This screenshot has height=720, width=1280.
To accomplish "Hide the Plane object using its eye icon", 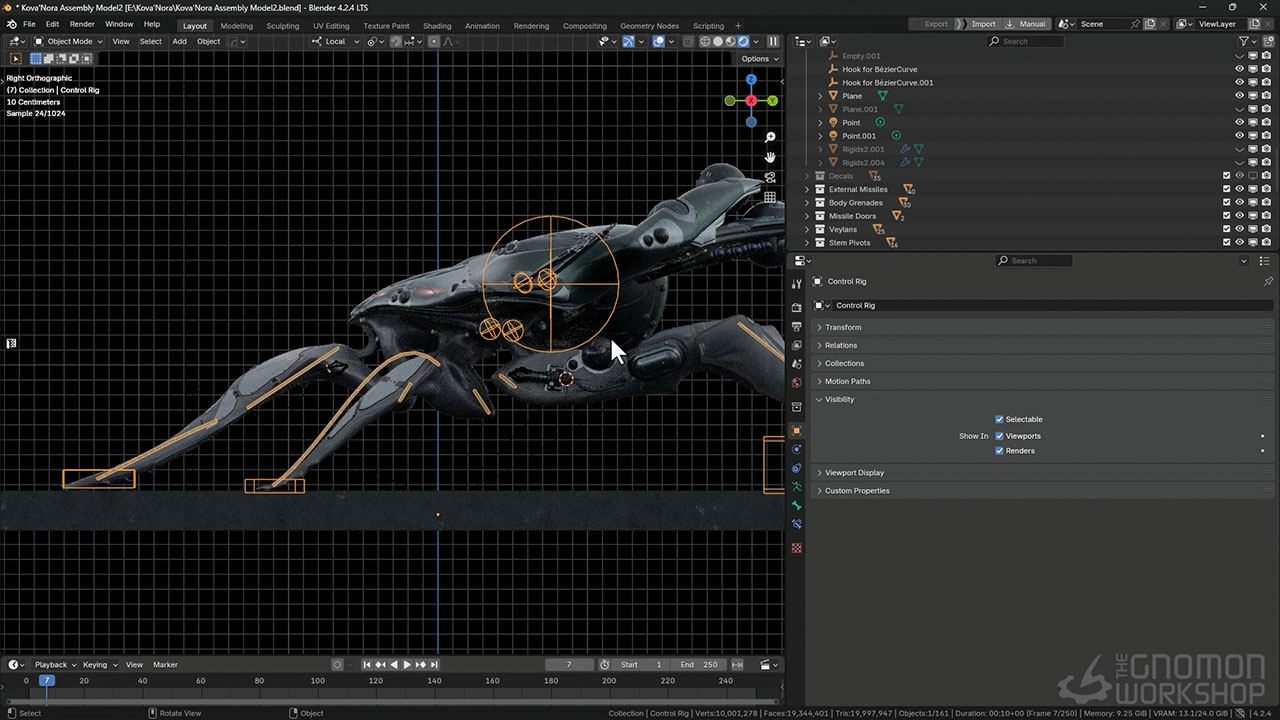I will (x=1239, y=96).
